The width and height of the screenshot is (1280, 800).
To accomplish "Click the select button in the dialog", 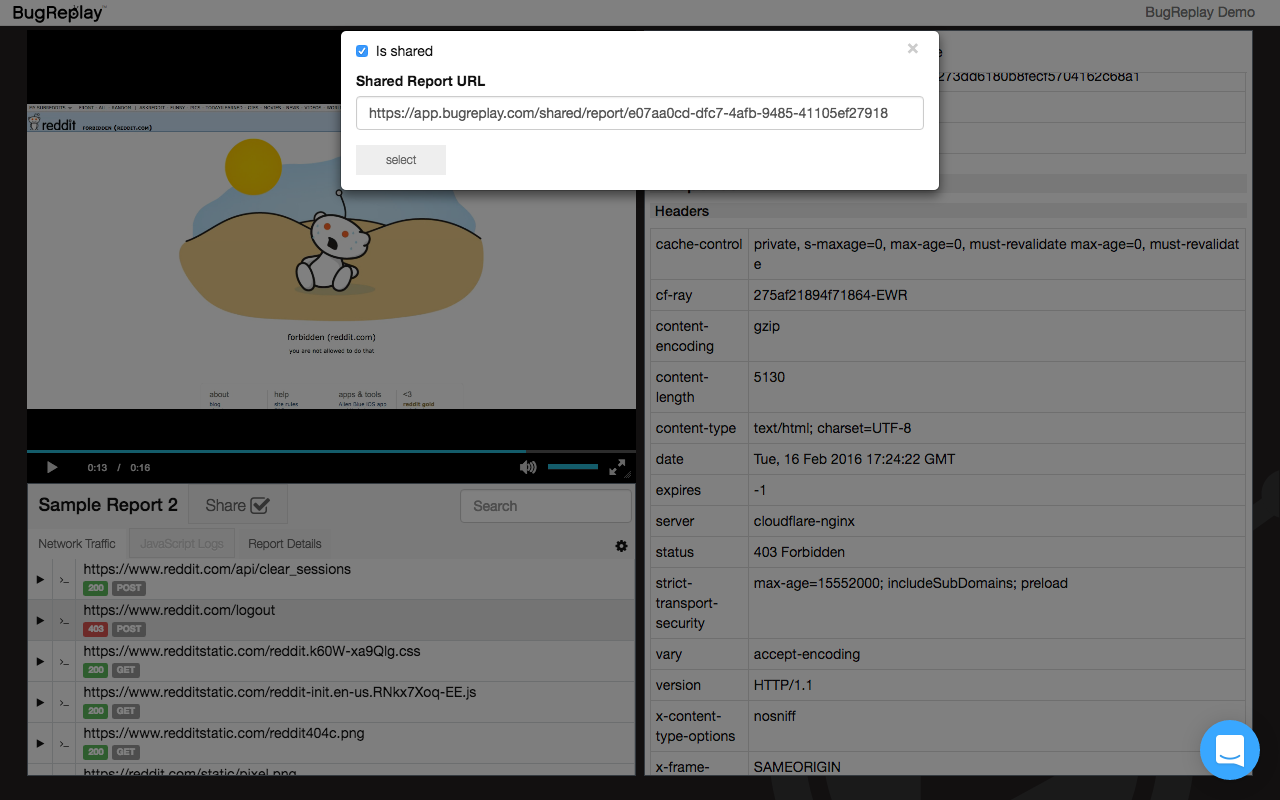I will click(x=401, y=160).
